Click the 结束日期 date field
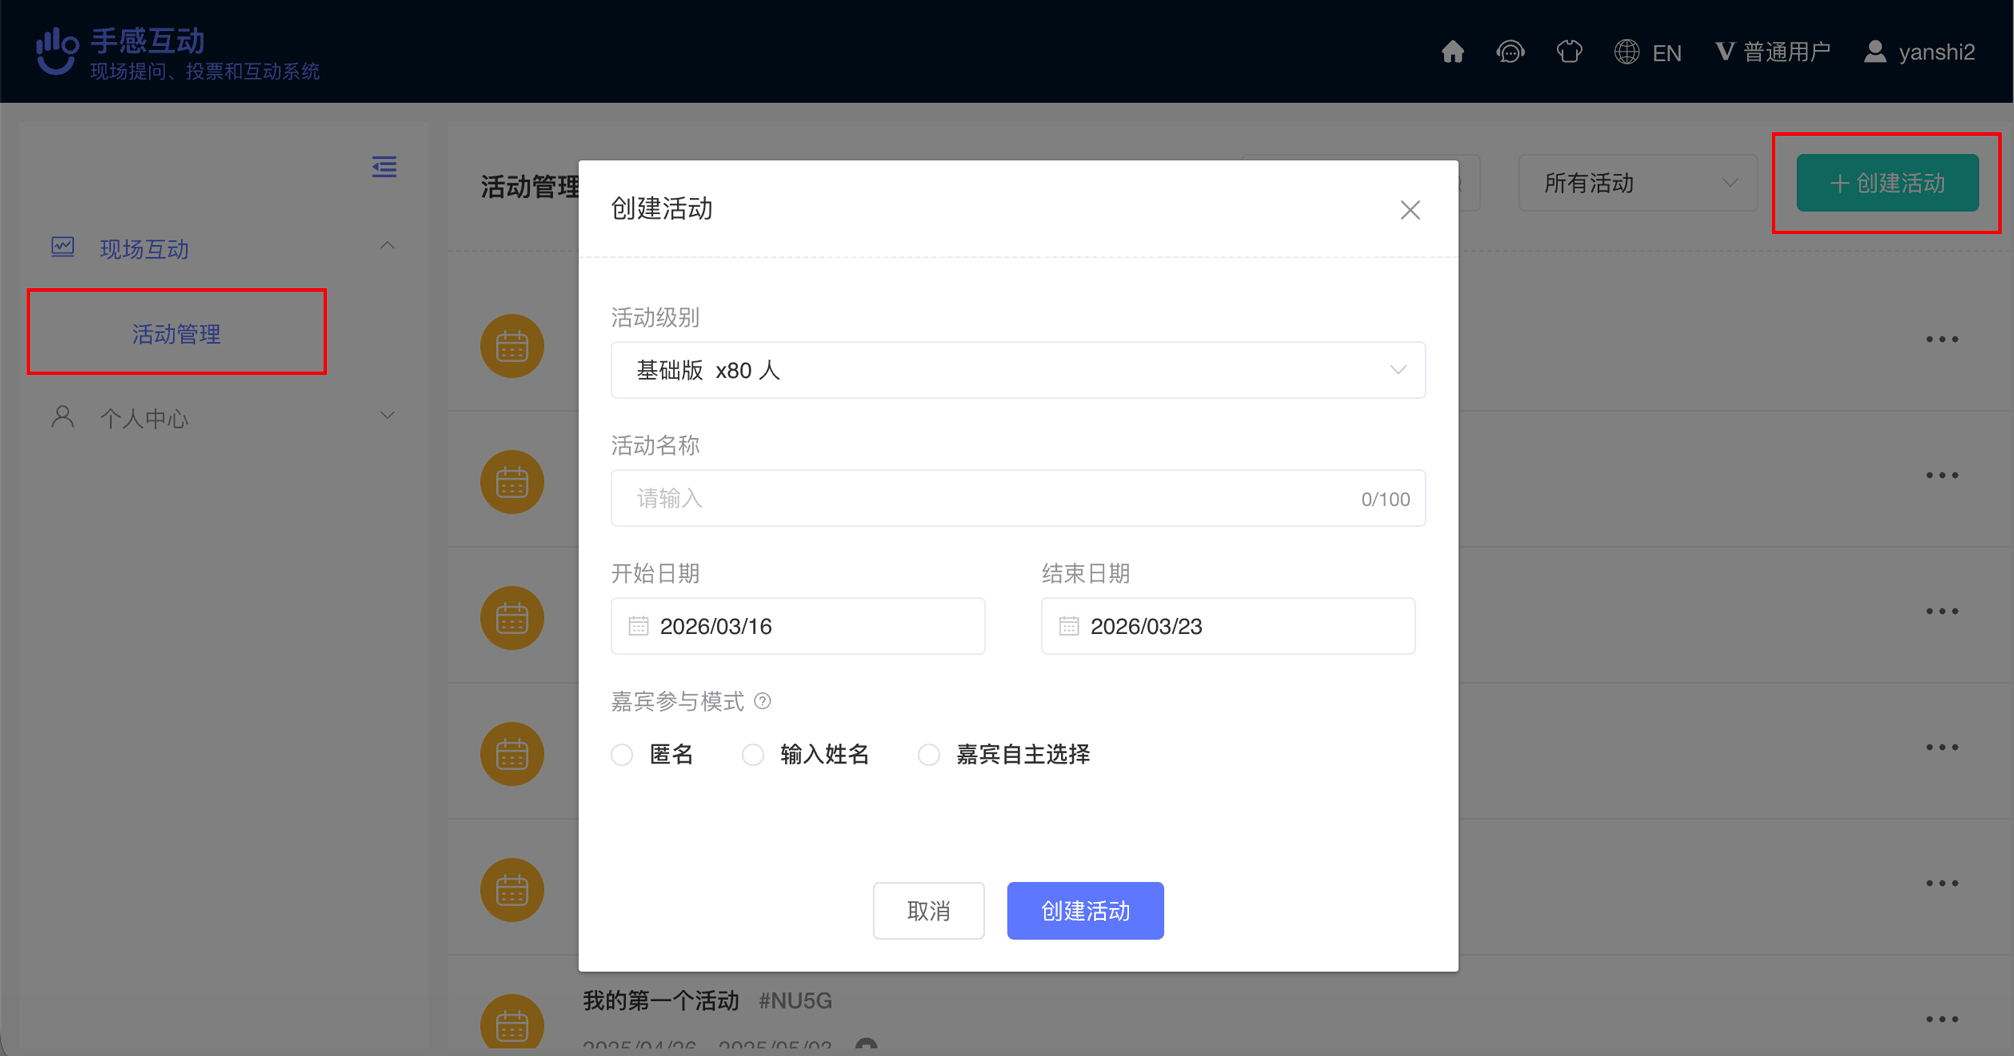Viewport: 2014px width, 1056px height. 1228,626
